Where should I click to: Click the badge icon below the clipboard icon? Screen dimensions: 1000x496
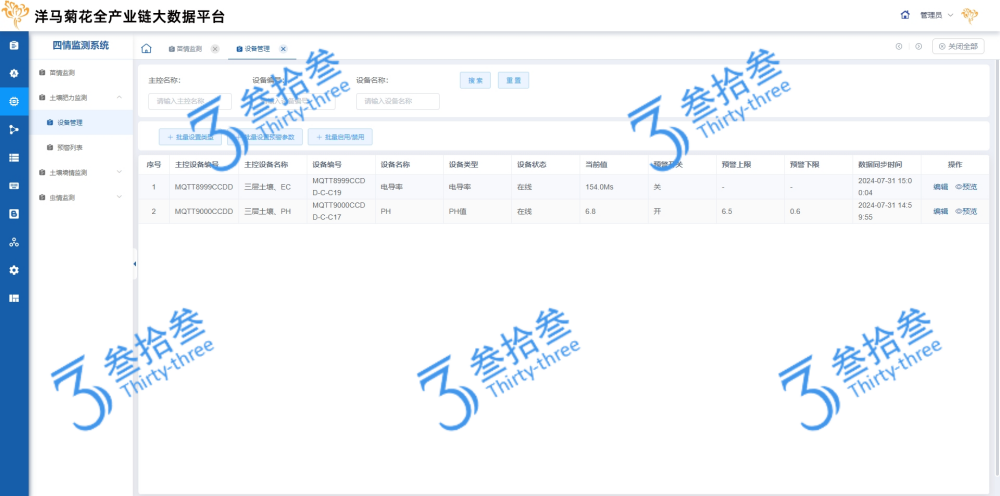click(14, 73)
